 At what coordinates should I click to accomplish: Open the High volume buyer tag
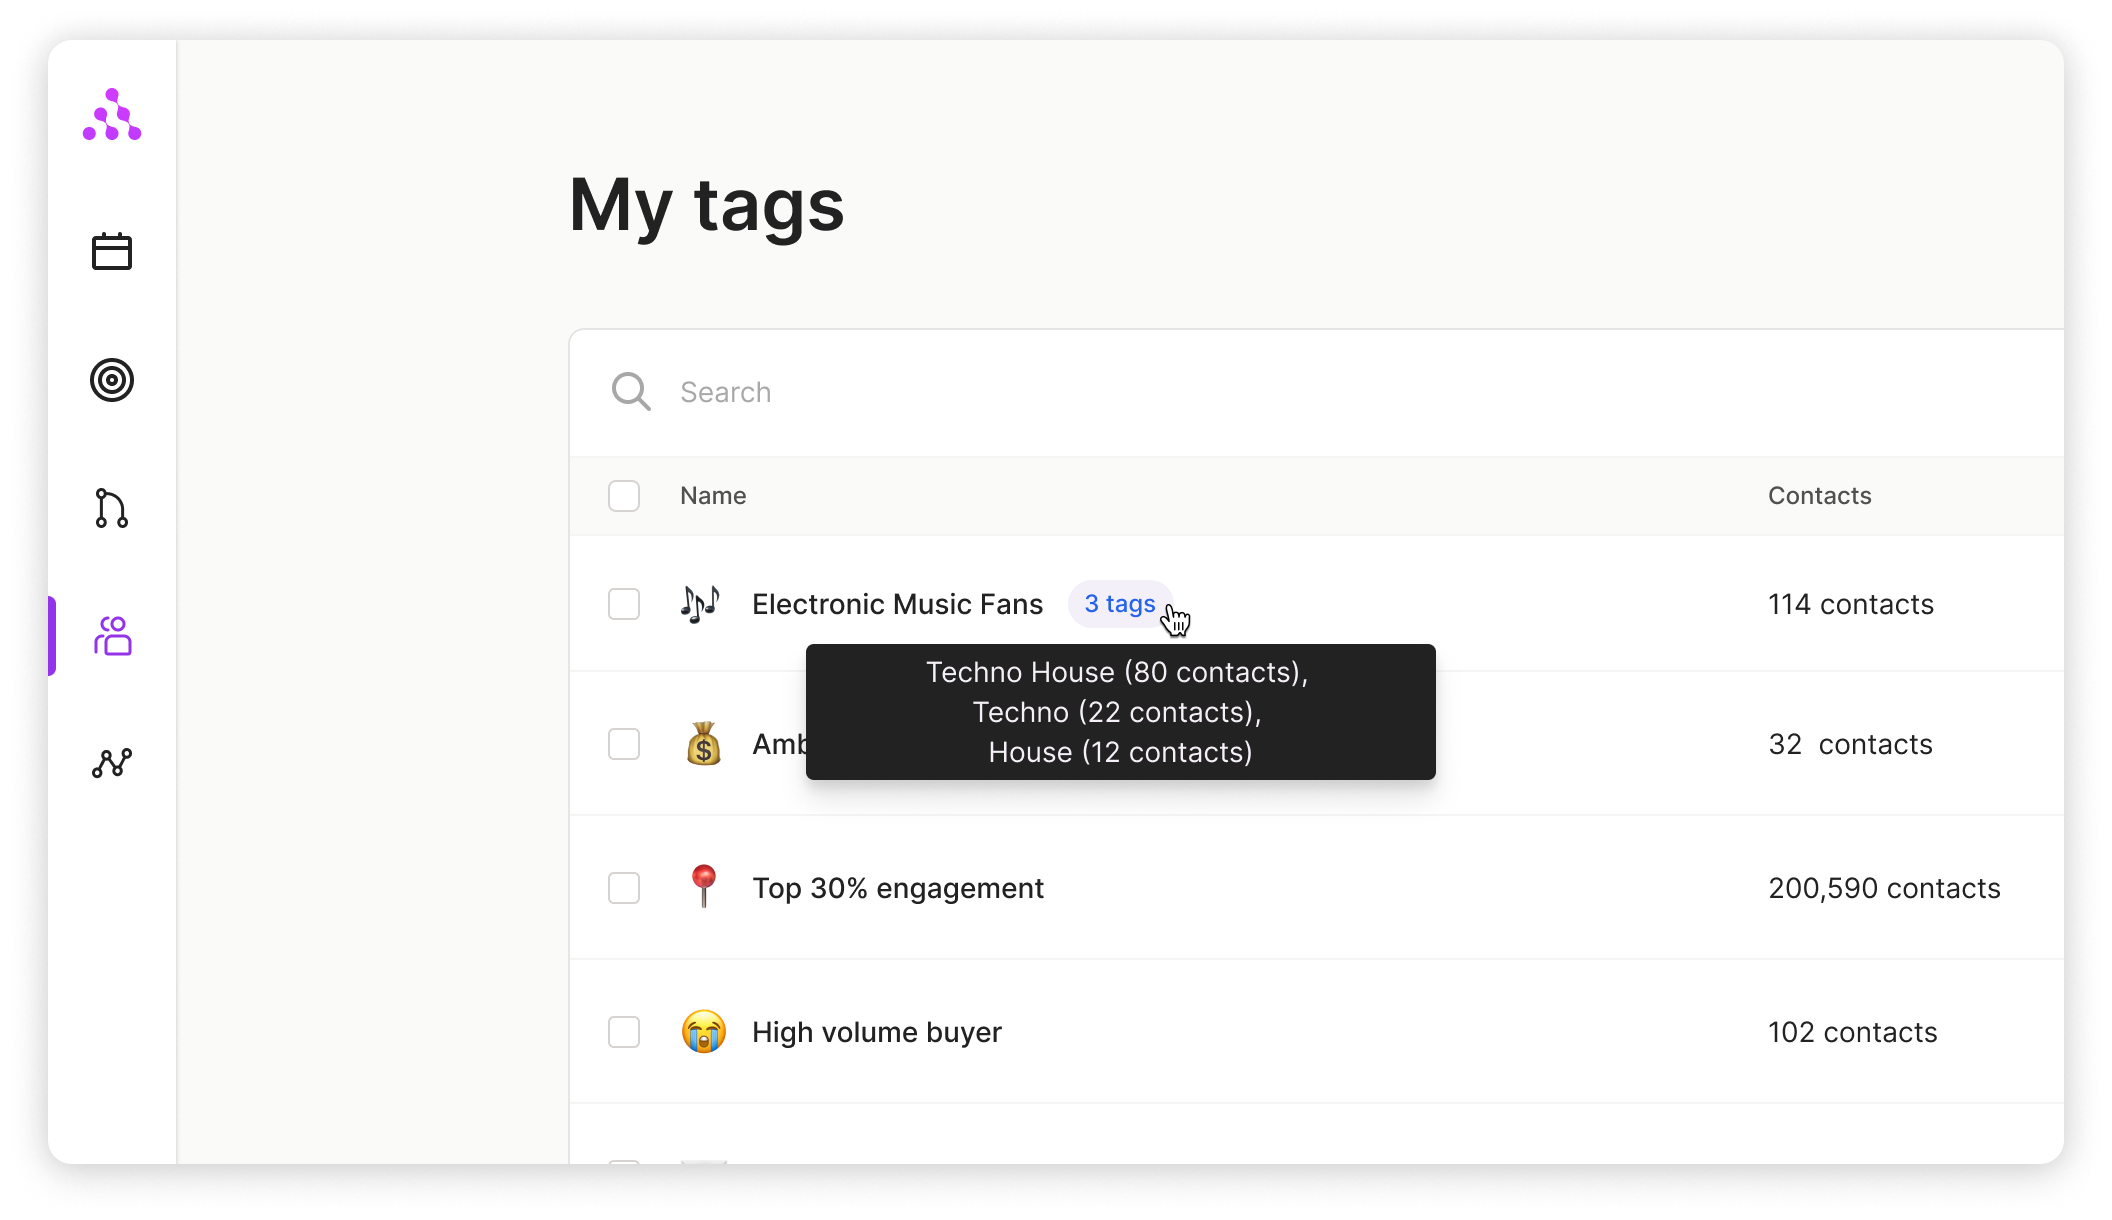click(x=877, y=1032)
